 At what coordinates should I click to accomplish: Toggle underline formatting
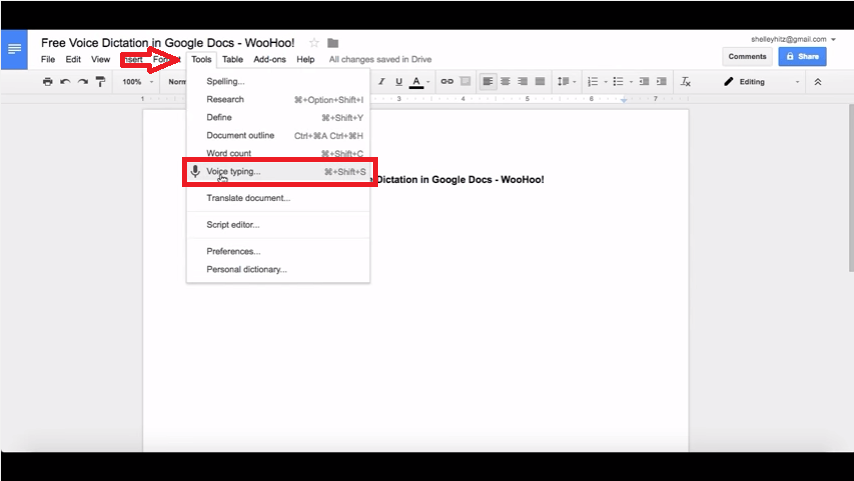pyautogui.click(x=399, y=82)
